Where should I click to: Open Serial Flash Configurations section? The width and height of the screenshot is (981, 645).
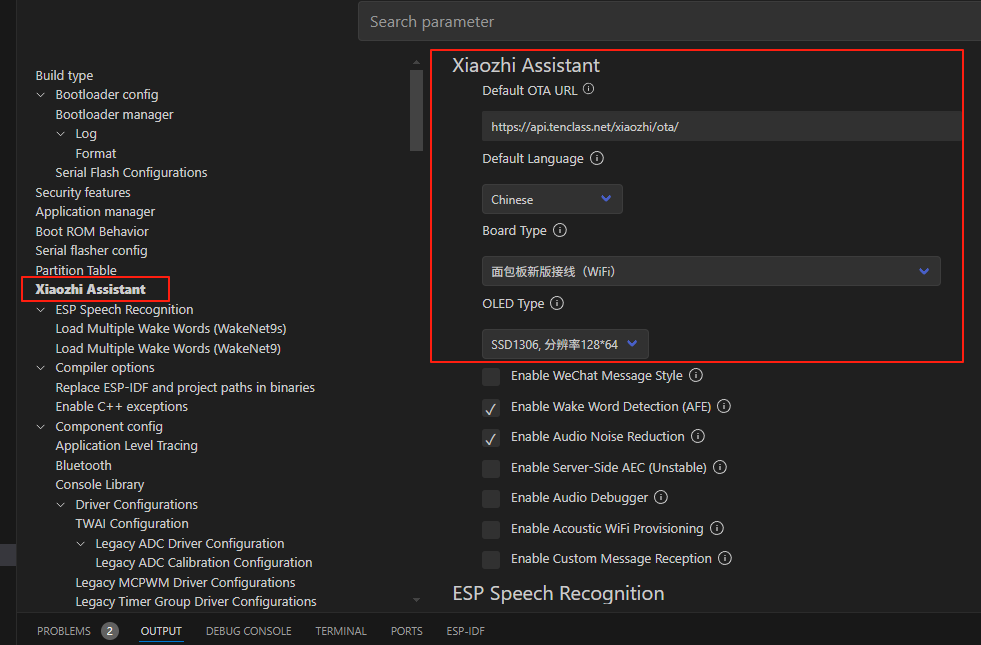[131, 173]
